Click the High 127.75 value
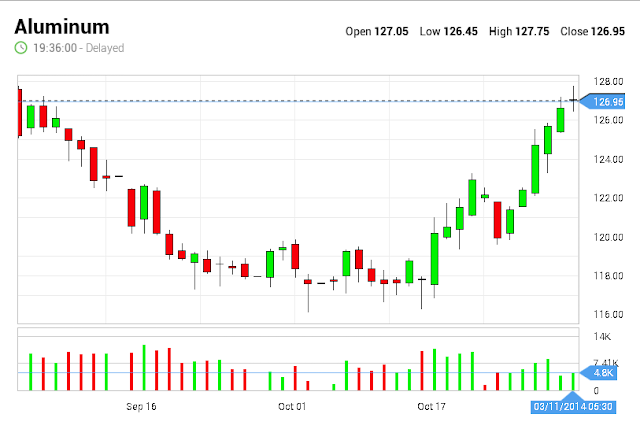Image resolution: width=640 pixels, height=425 pixels. coord(519,31)
